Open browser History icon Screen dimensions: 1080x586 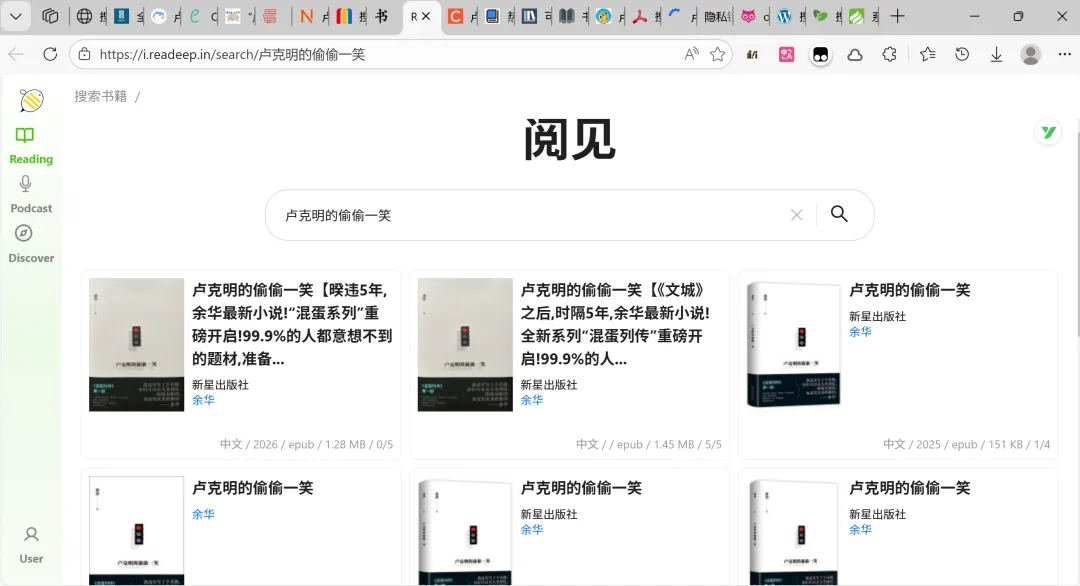pos(962,54)
